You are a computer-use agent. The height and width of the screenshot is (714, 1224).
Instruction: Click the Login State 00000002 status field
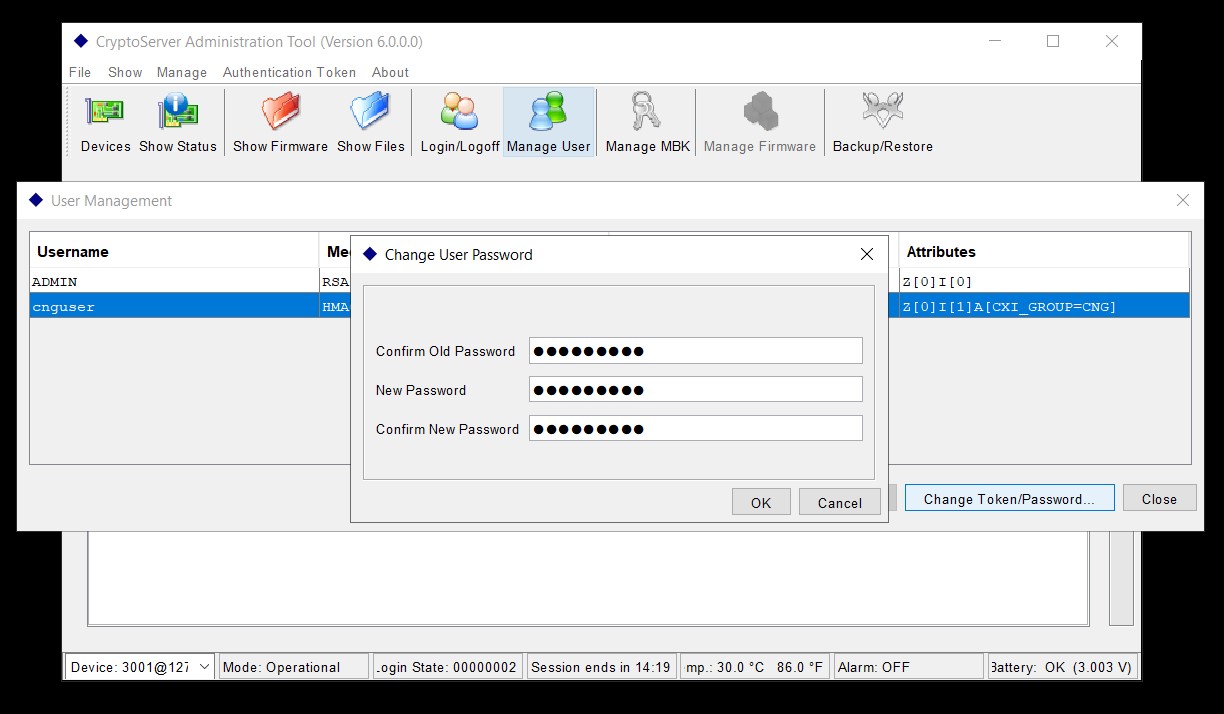447,667
